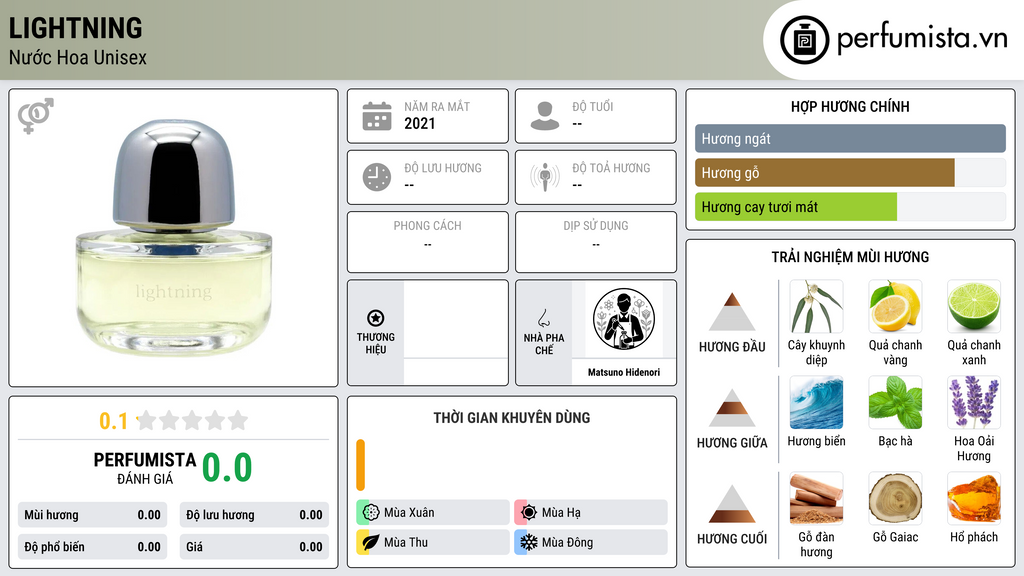Click the Mùi hương score field
The width and height of the screenshot is (1024, 576).
(93, 515)
